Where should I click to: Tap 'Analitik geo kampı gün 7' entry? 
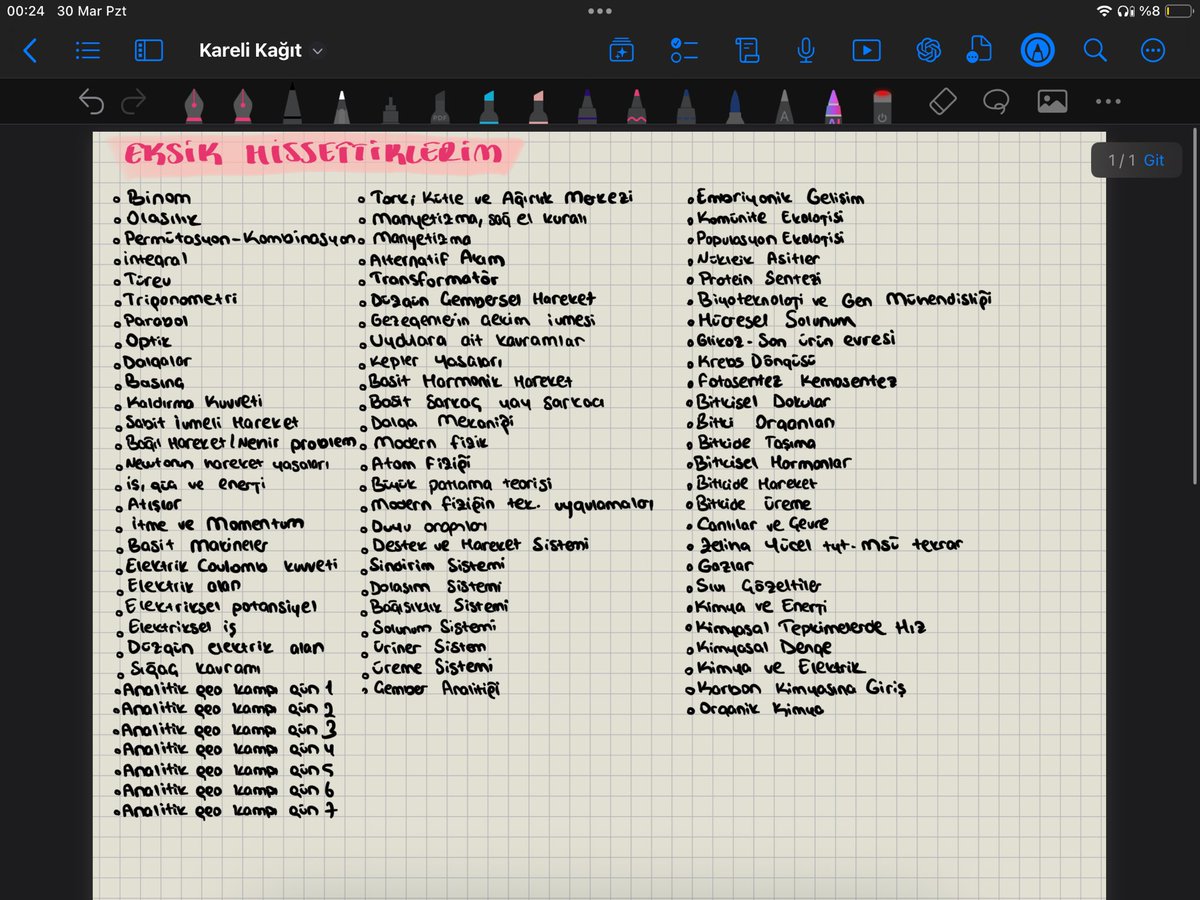pos(228,811)
